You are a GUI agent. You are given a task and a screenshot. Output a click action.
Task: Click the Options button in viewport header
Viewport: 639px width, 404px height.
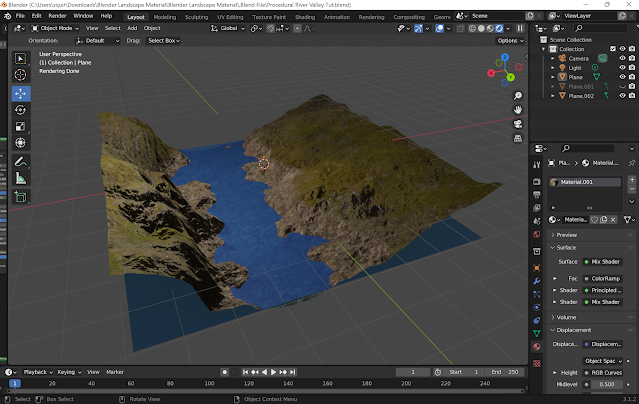[x=510, y=41]
